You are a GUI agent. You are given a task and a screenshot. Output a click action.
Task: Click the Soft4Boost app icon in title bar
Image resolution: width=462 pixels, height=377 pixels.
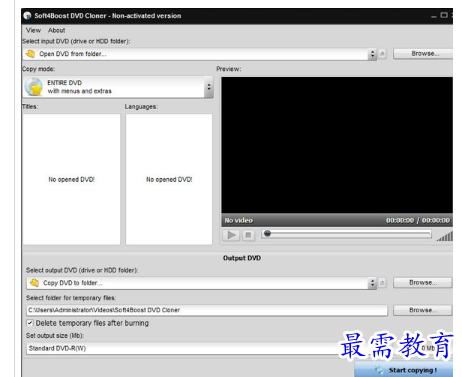click(x=27, y=16)
